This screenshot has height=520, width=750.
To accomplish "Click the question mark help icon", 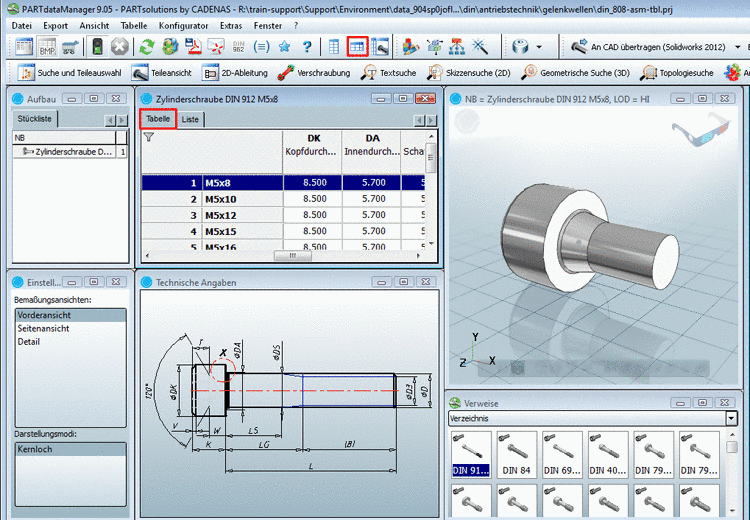I will (308, 47).
